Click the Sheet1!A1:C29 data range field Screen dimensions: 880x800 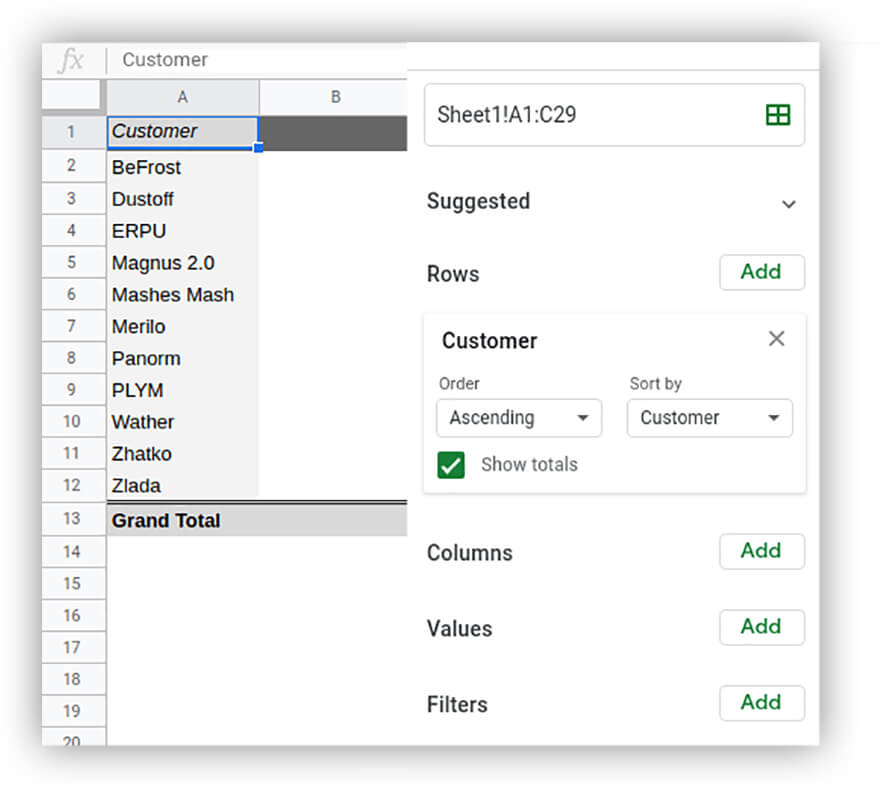coord(590,115)
